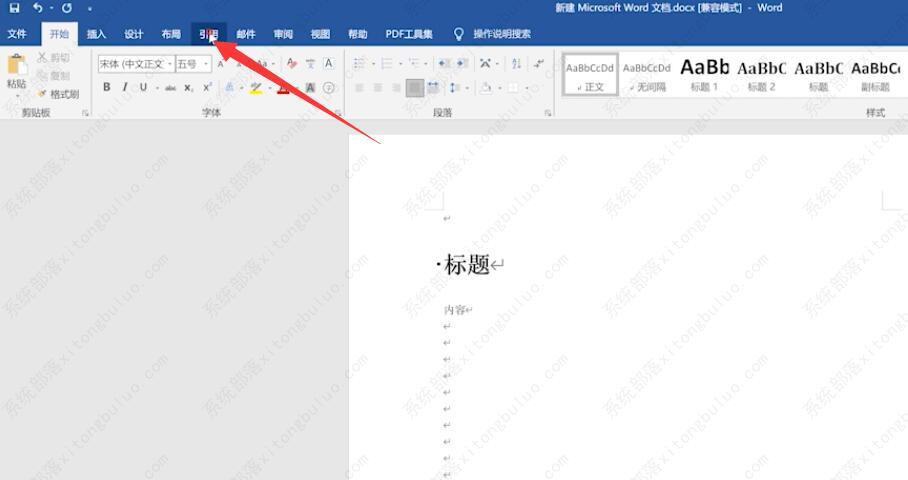Click the Save icon in title bar
This screenshot has width=908, height=480.
coord(14,8)
